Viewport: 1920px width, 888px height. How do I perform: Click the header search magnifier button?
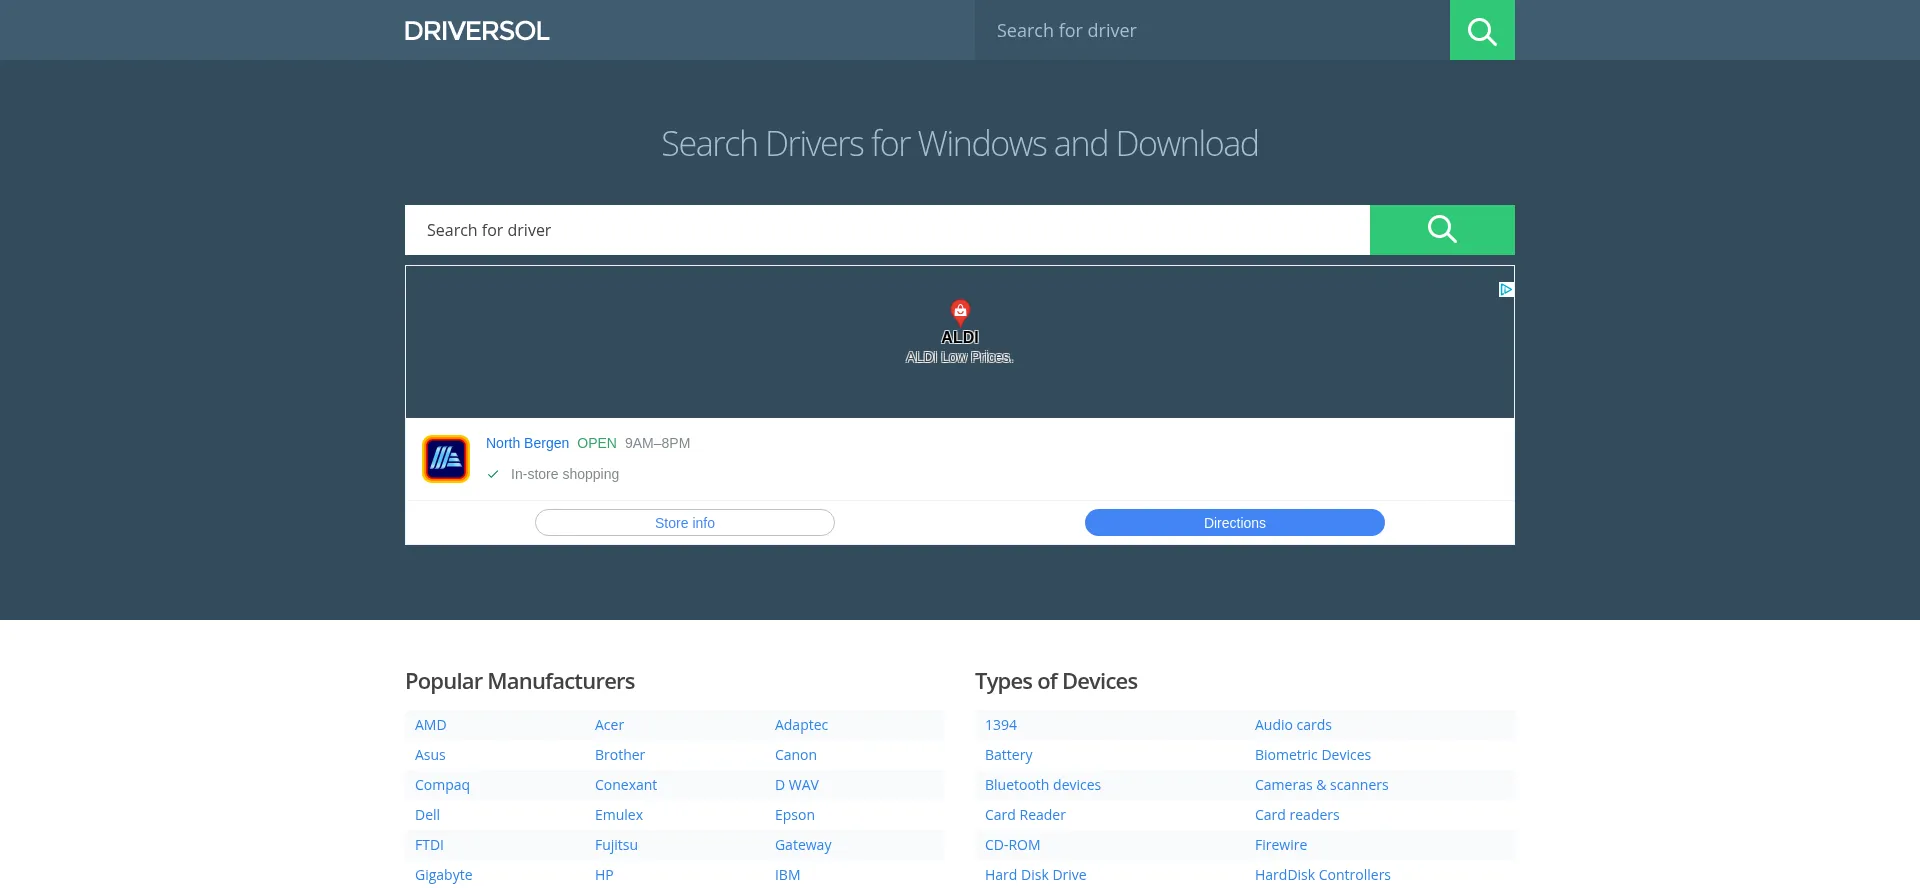(1482, 30)
